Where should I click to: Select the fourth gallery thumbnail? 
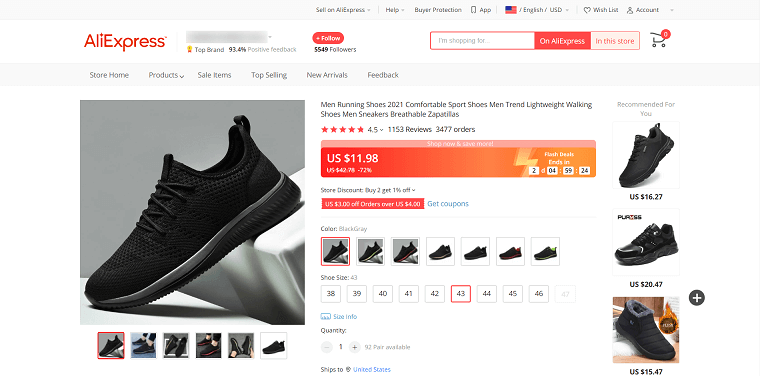[208, 345]
